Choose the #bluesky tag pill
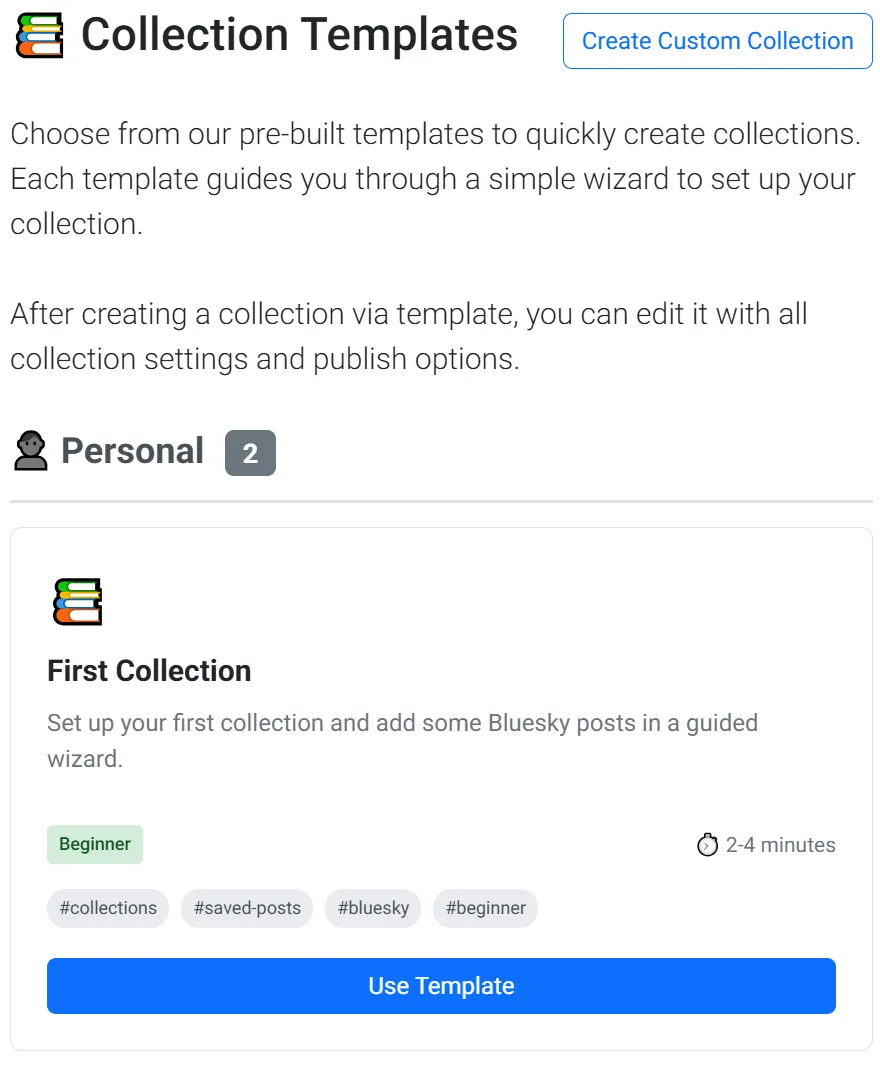The height and width of the screenshot is (1077, 880). (373, 908)
